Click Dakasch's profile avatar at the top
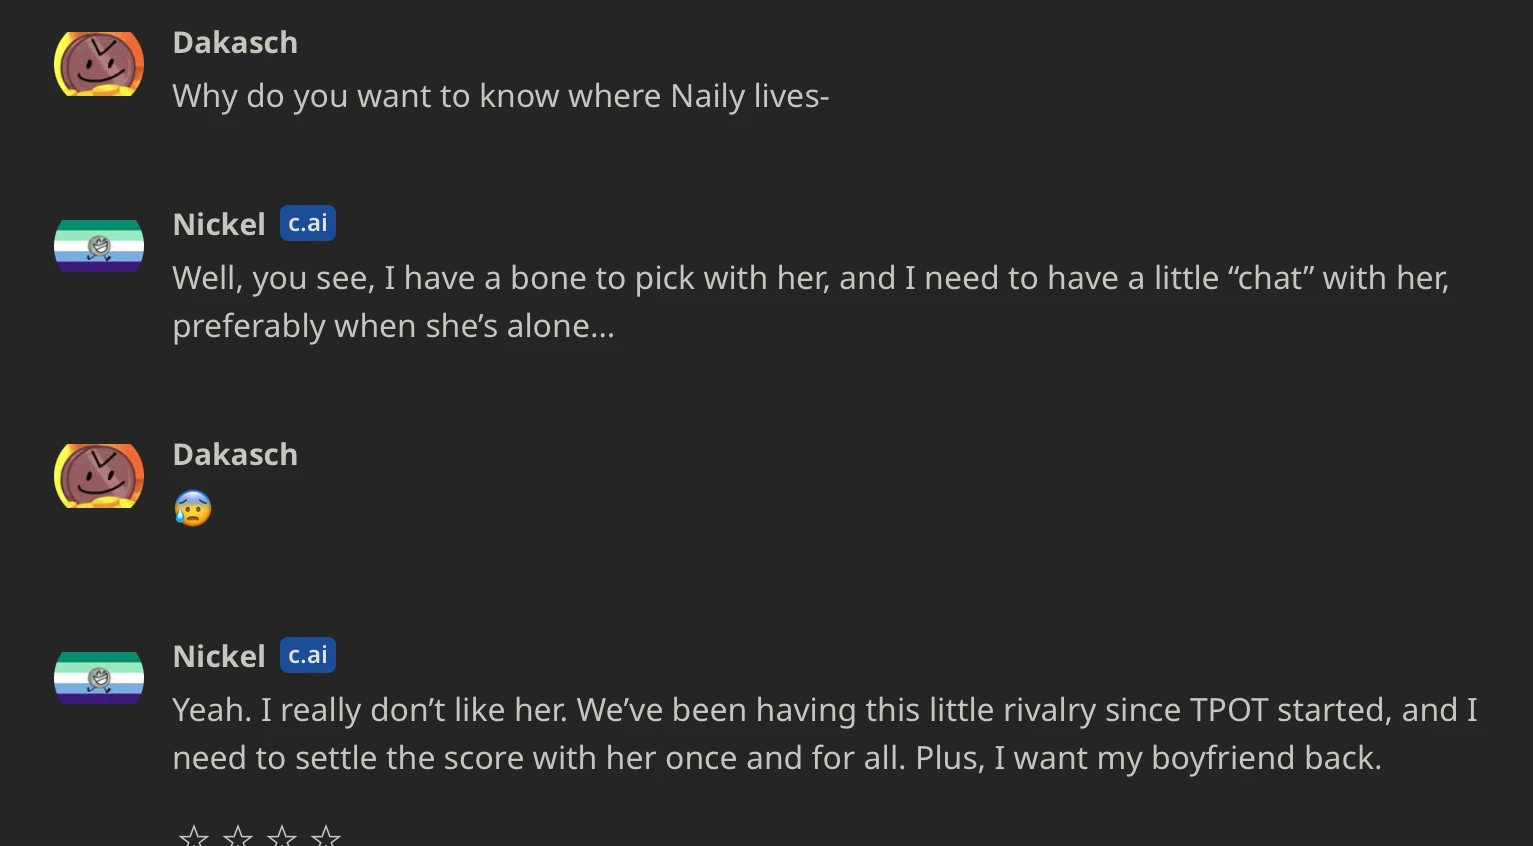 coord(98,63)
